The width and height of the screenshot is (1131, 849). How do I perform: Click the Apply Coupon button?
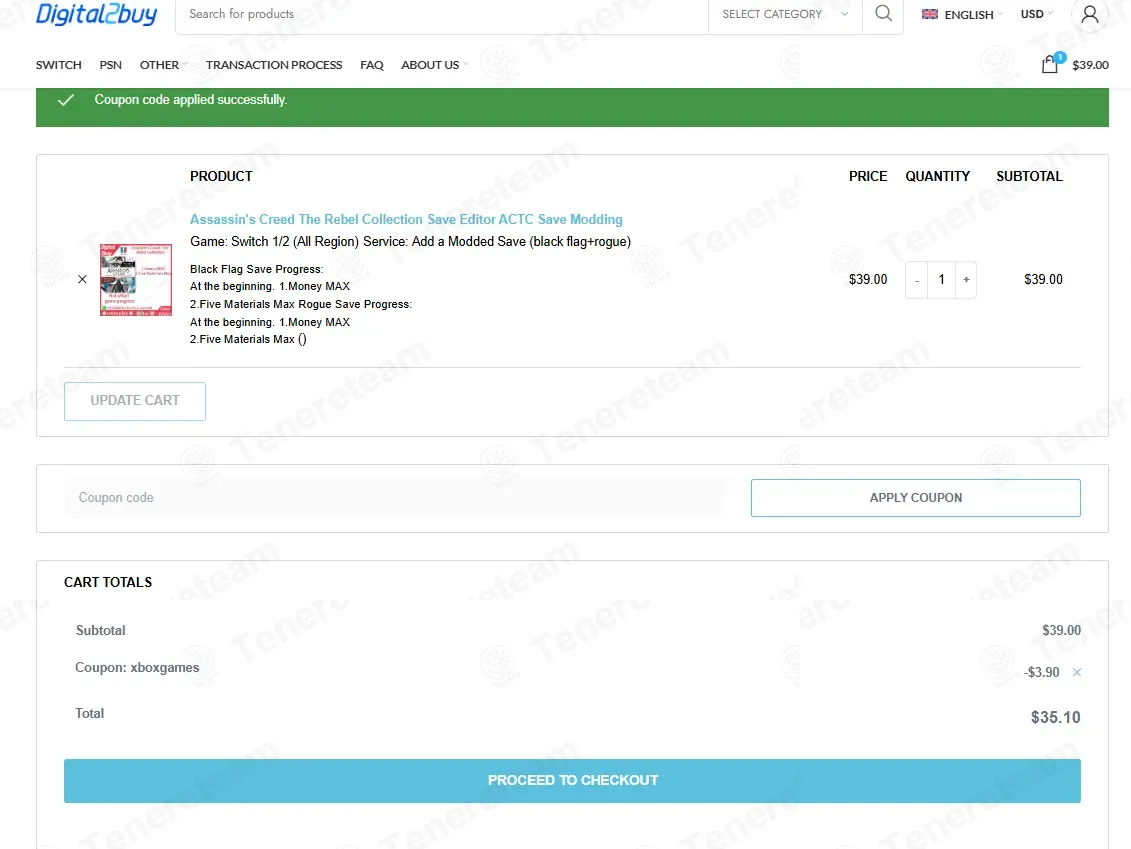915,498
